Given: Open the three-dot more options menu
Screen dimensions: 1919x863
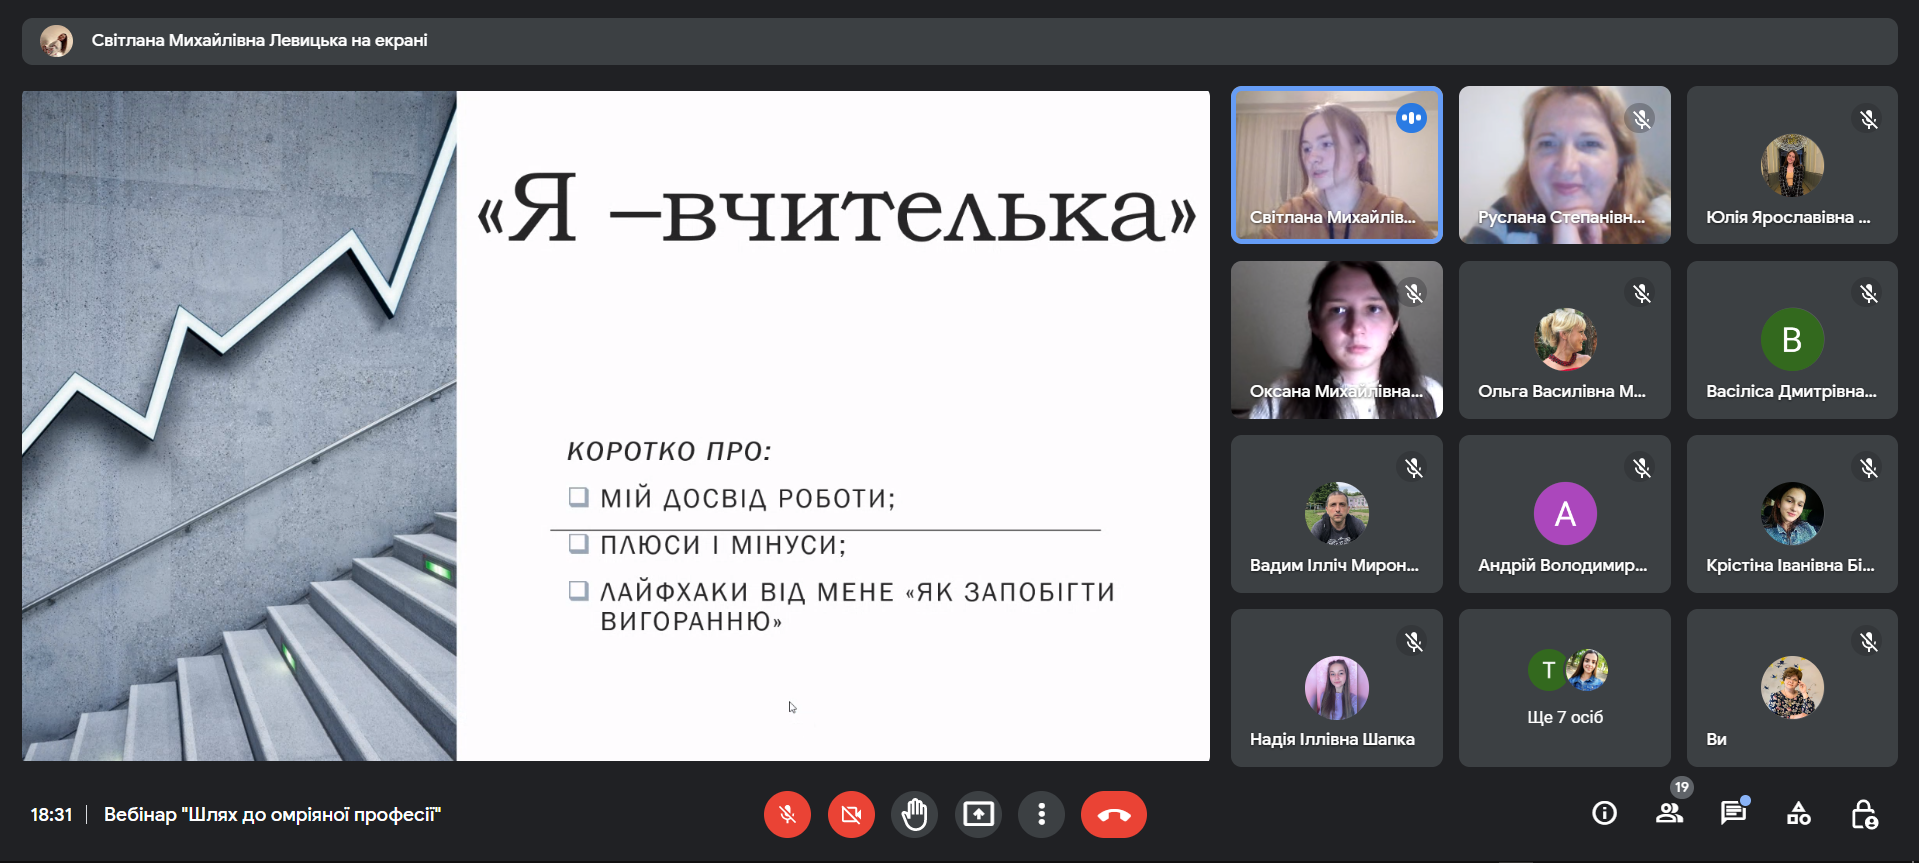Looking at the screenshot, I should tap(1041, 814).
